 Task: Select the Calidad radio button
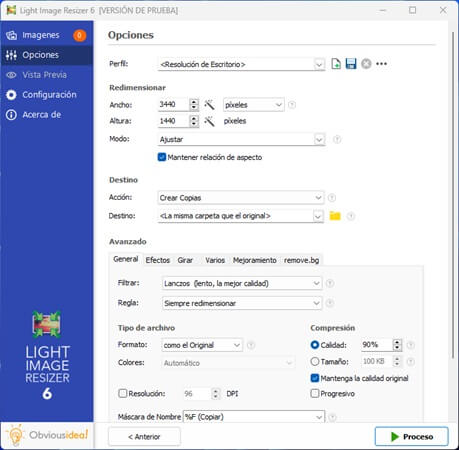314,345
